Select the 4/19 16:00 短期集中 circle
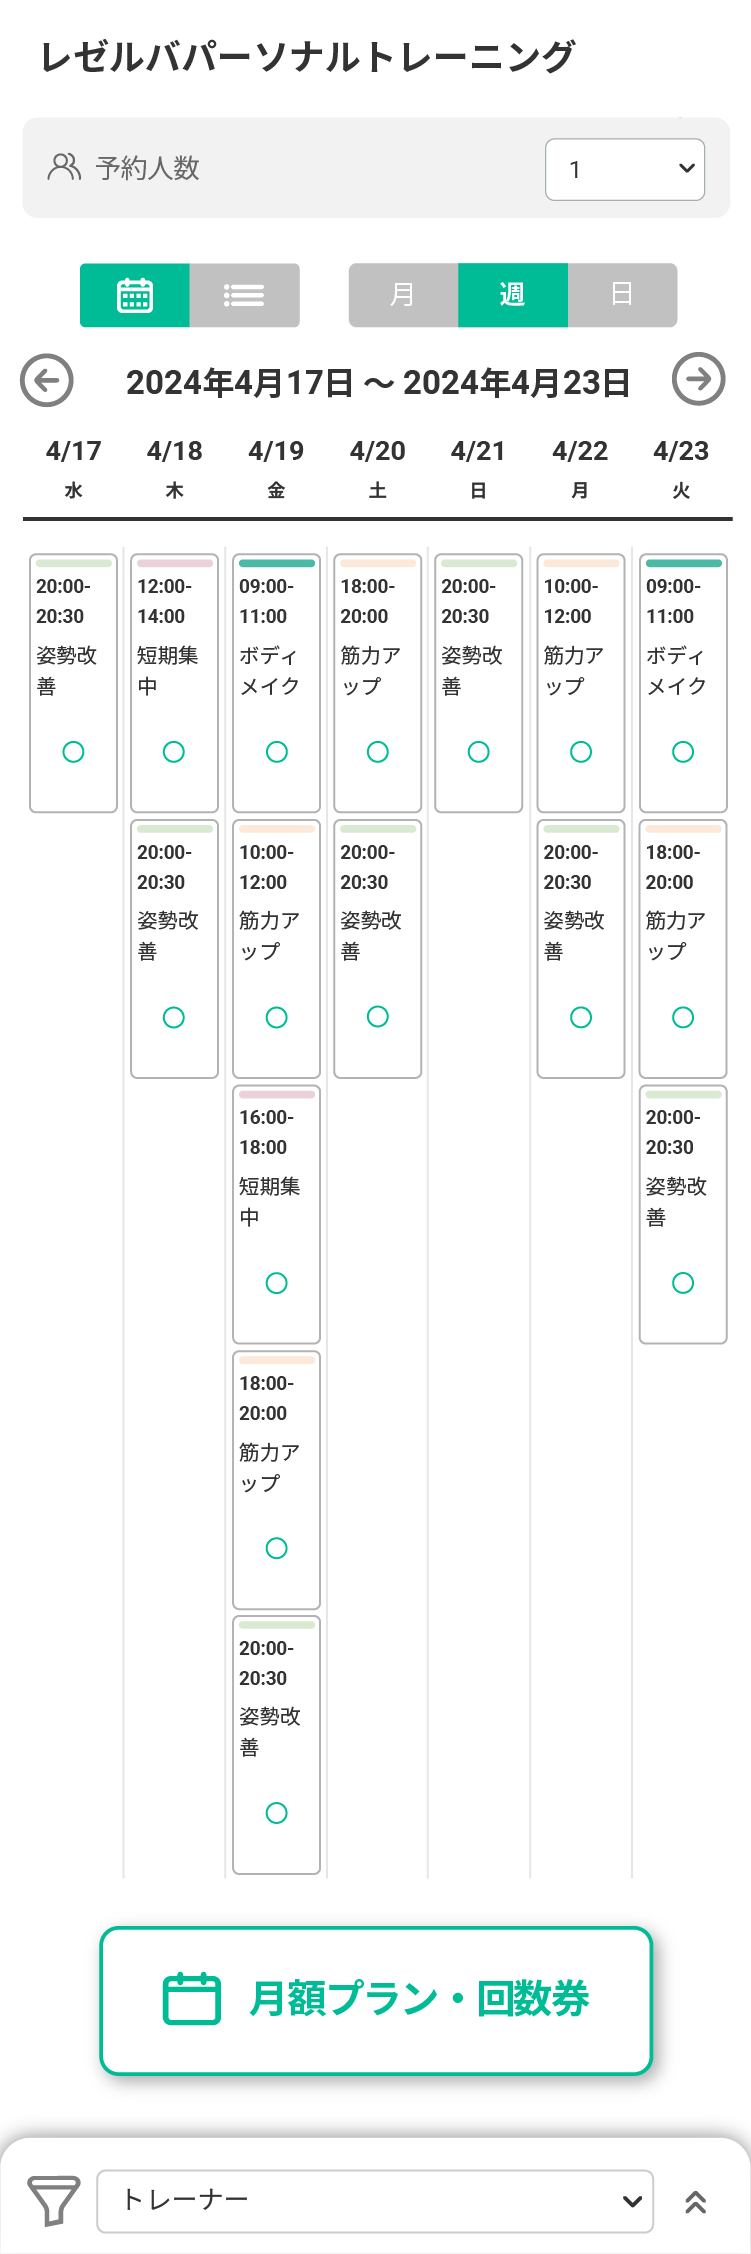The image size is (751, 2254). 277,1283
